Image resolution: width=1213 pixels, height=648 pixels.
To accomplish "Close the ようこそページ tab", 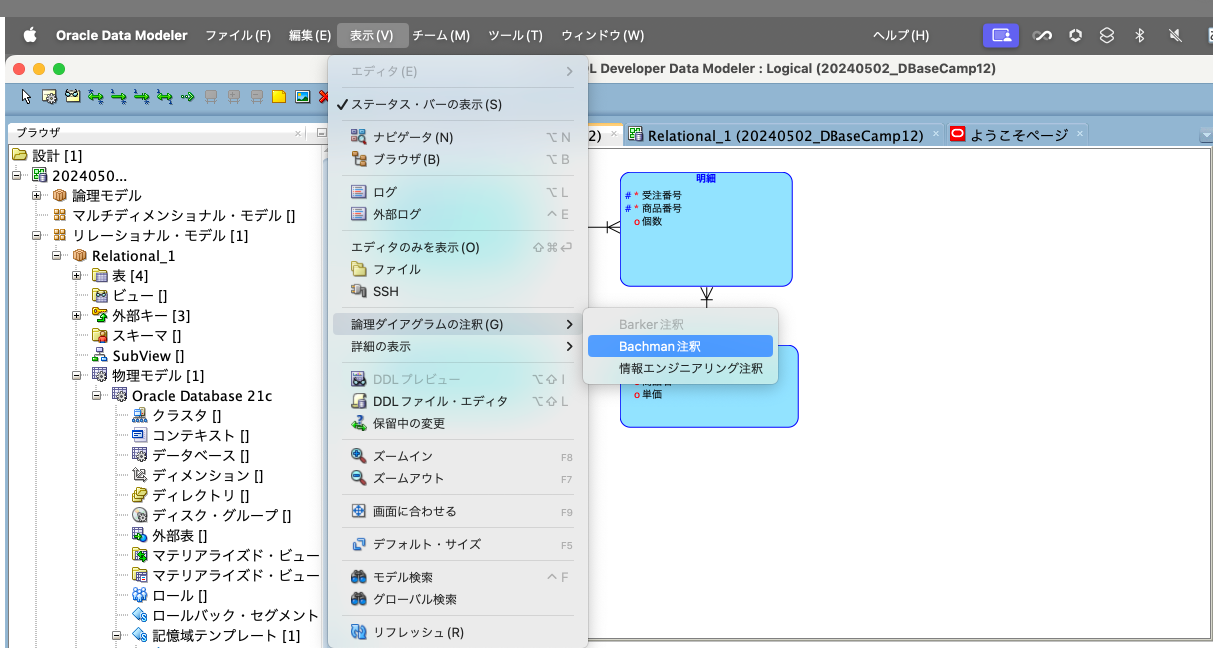I will tap(1082, 134).
